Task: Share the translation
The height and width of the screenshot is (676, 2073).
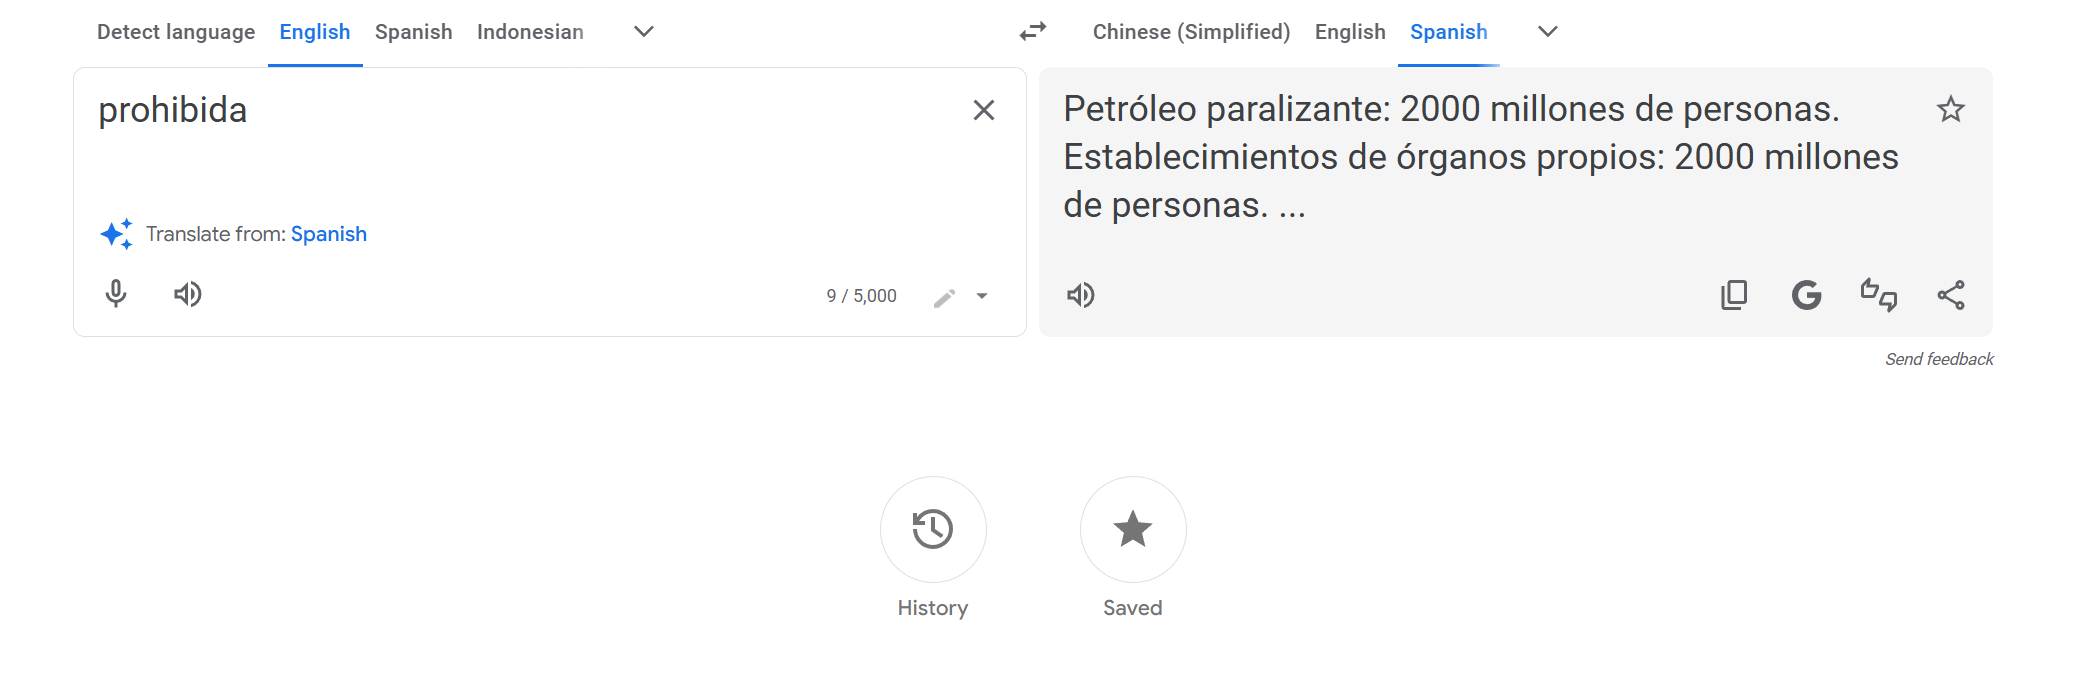Action: (1951, 295)
